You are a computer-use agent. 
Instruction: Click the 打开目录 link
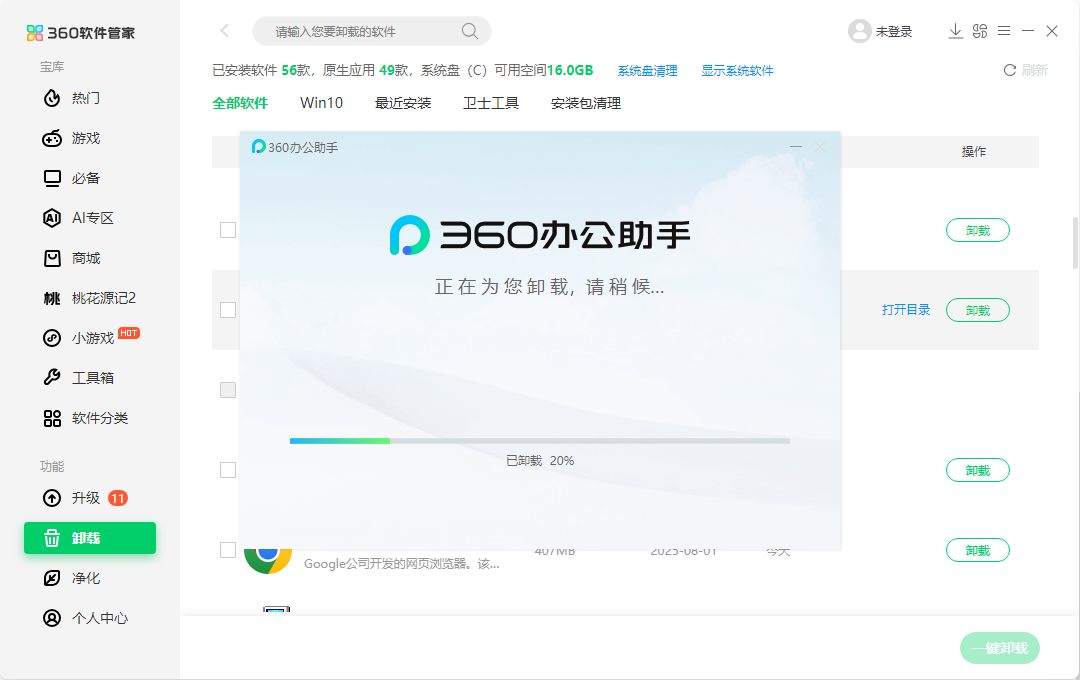pos(905,310)
